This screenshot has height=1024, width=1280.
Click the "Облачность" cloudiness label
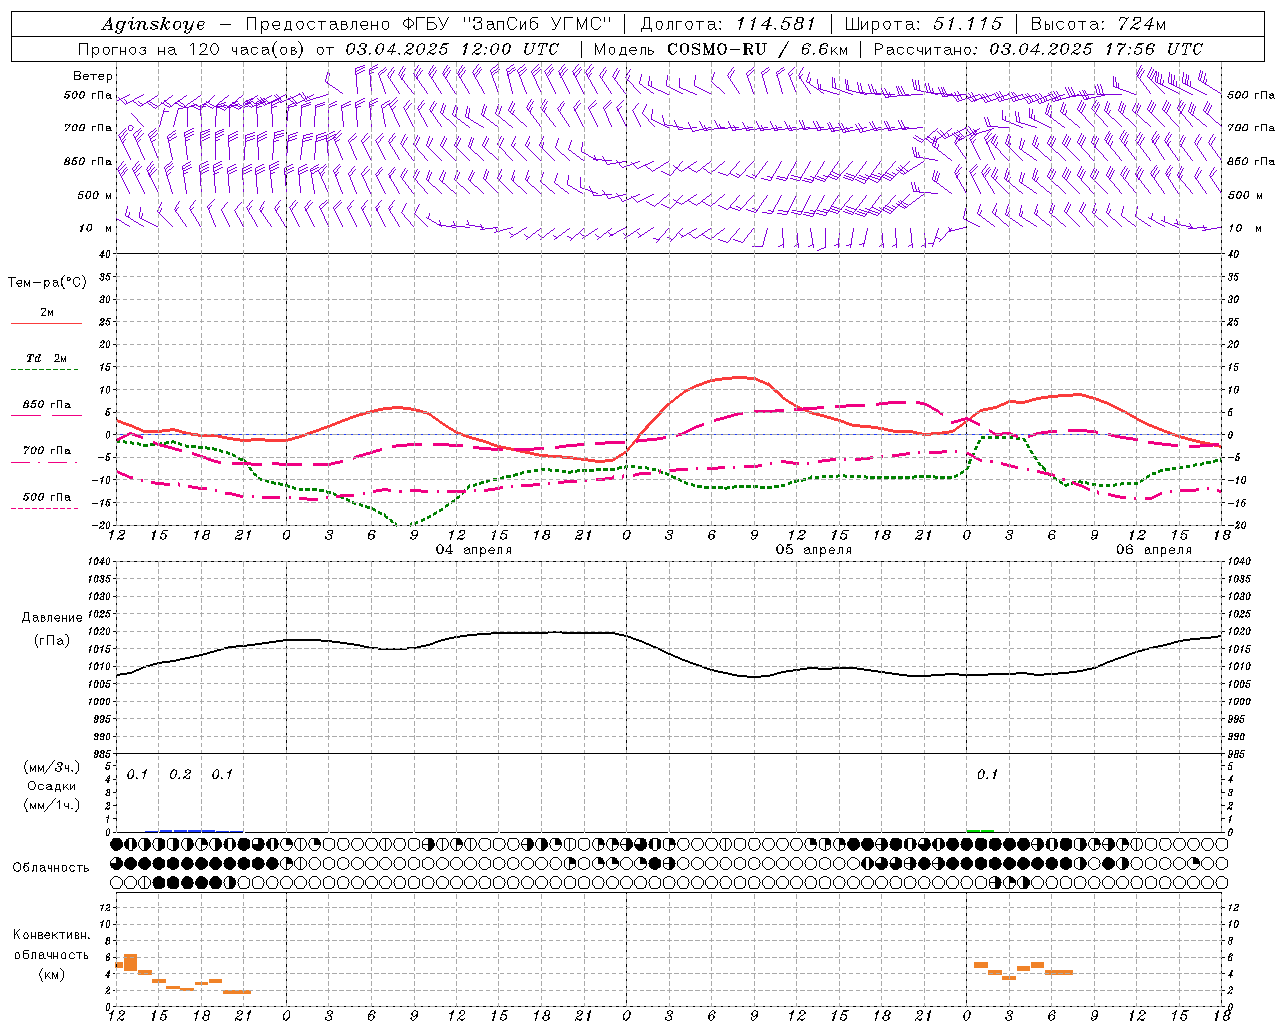(x=51, y=867)
